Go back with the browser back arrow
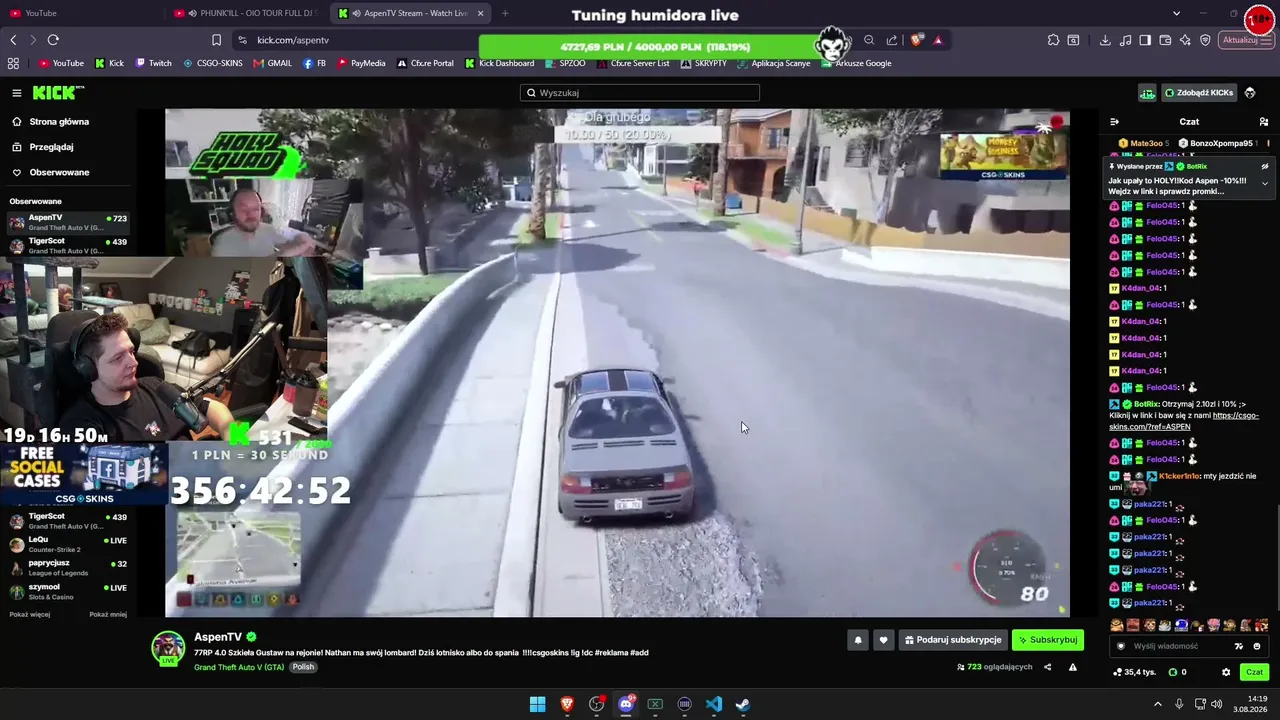Image resolution: width=1280 pixels, height=720 pixels. pos(13,40)
